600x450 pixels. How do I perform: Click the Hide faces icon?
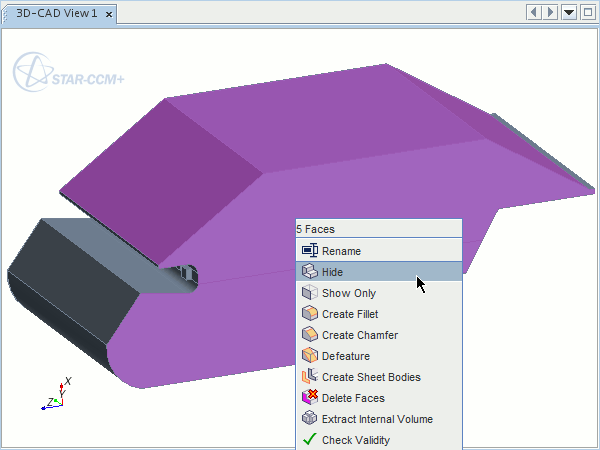pos(310,272)
